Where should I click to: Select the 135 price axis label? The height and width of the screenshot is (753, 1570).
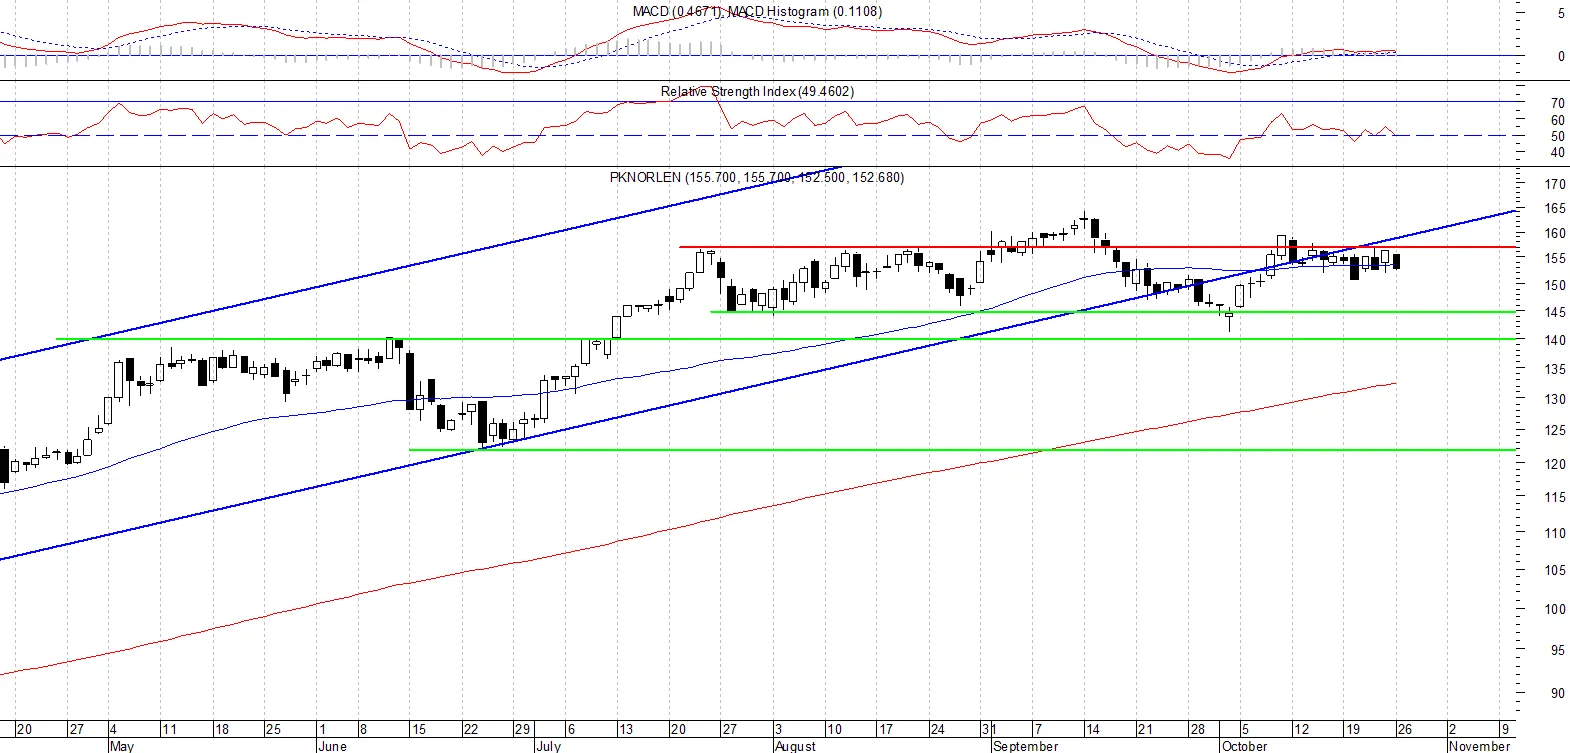(1555, 370)
